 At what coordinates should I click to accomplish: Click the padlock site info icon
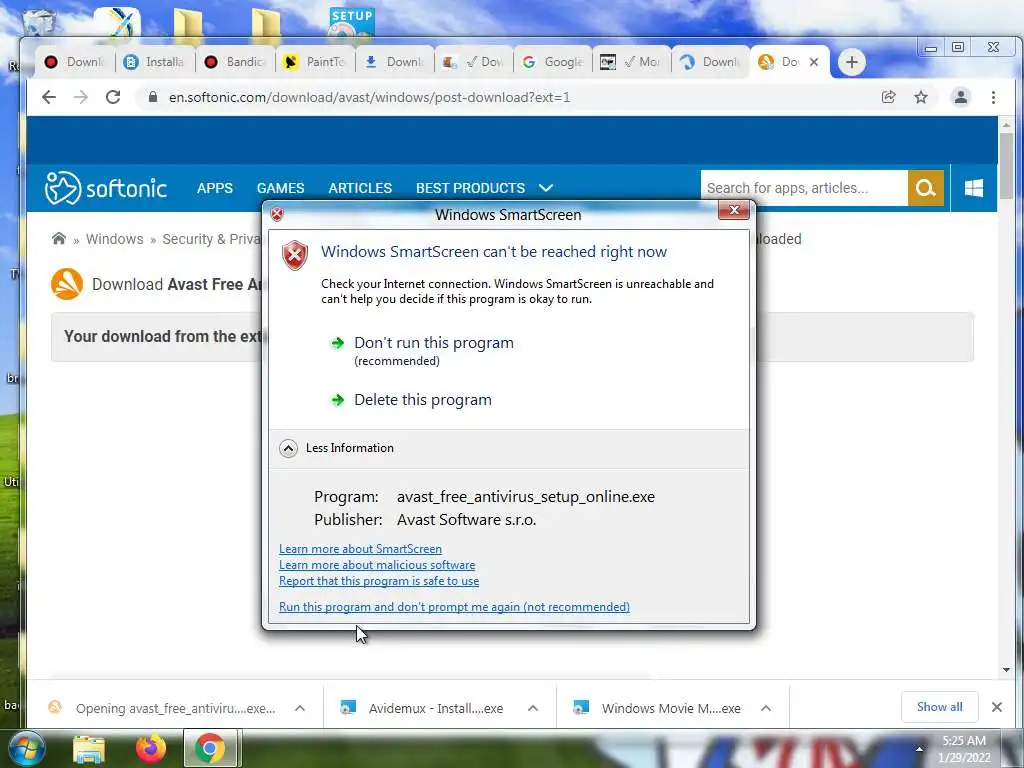point(153,97)
